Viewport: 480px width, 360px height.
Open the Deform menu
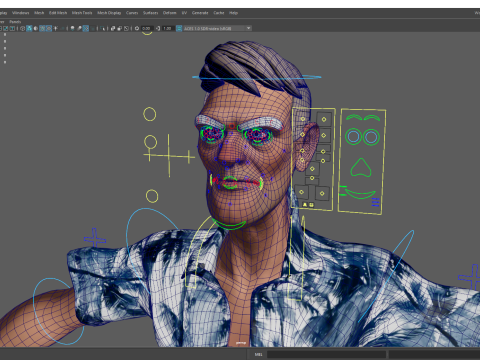(169, 13)
